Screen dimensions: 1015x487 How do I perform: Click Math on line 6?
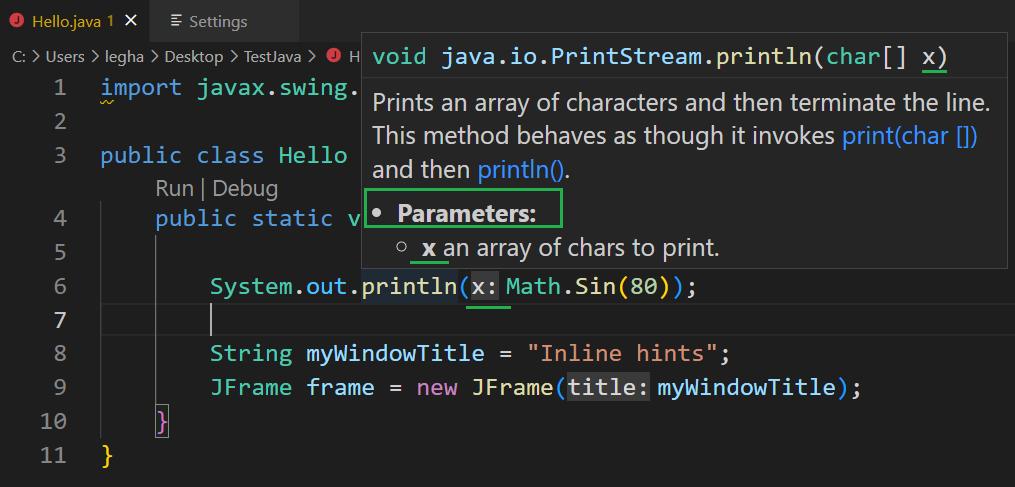pyautogui.click(x=533, y=286)
